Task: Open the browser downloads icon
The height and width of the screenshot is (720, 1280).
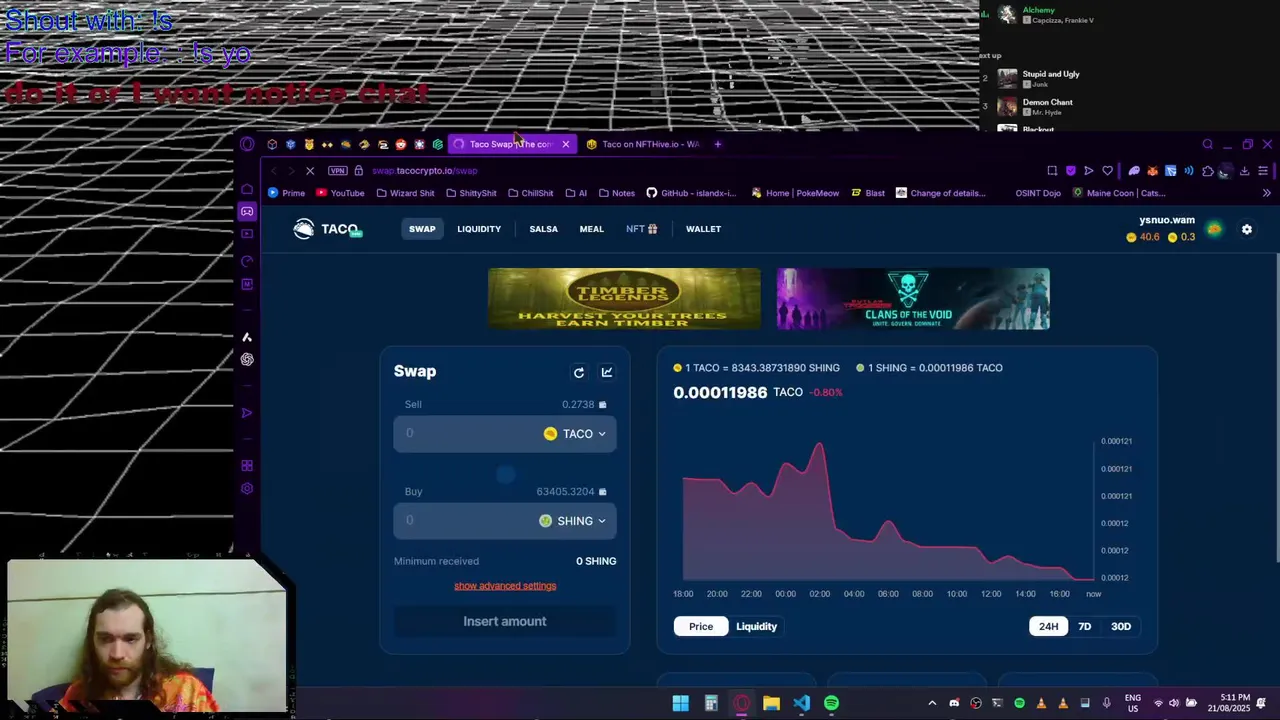Action: (1244, 171)
